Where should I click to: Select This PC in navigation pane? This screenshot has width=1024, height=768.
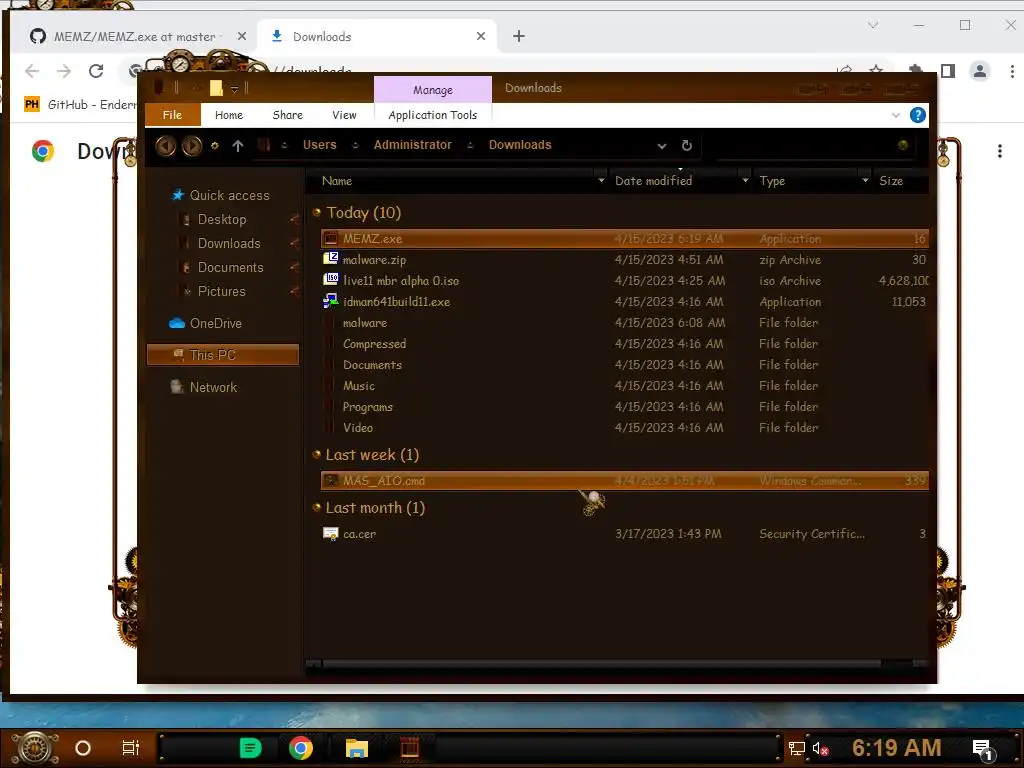[223, 355]
